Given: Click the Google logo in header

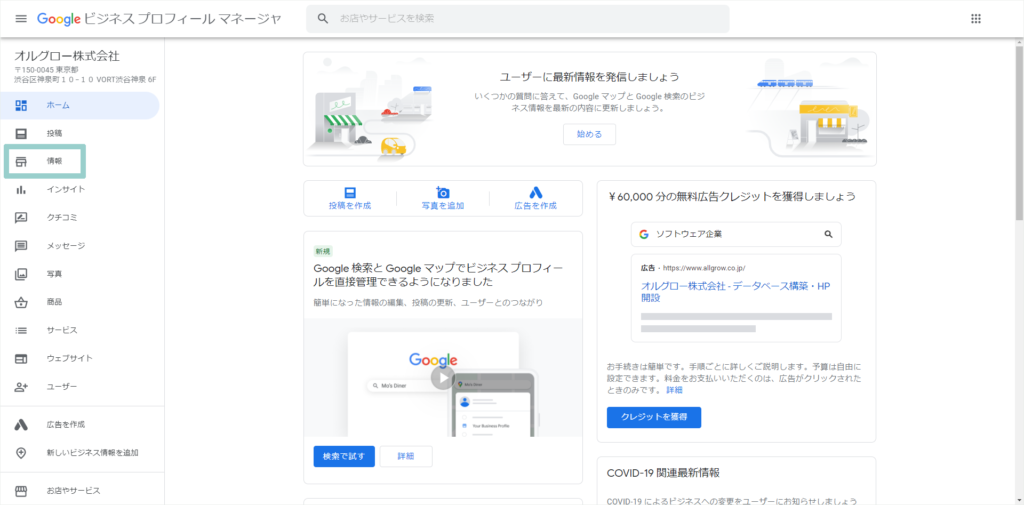Looking at the screenshot, I should (x=59, y=19).
